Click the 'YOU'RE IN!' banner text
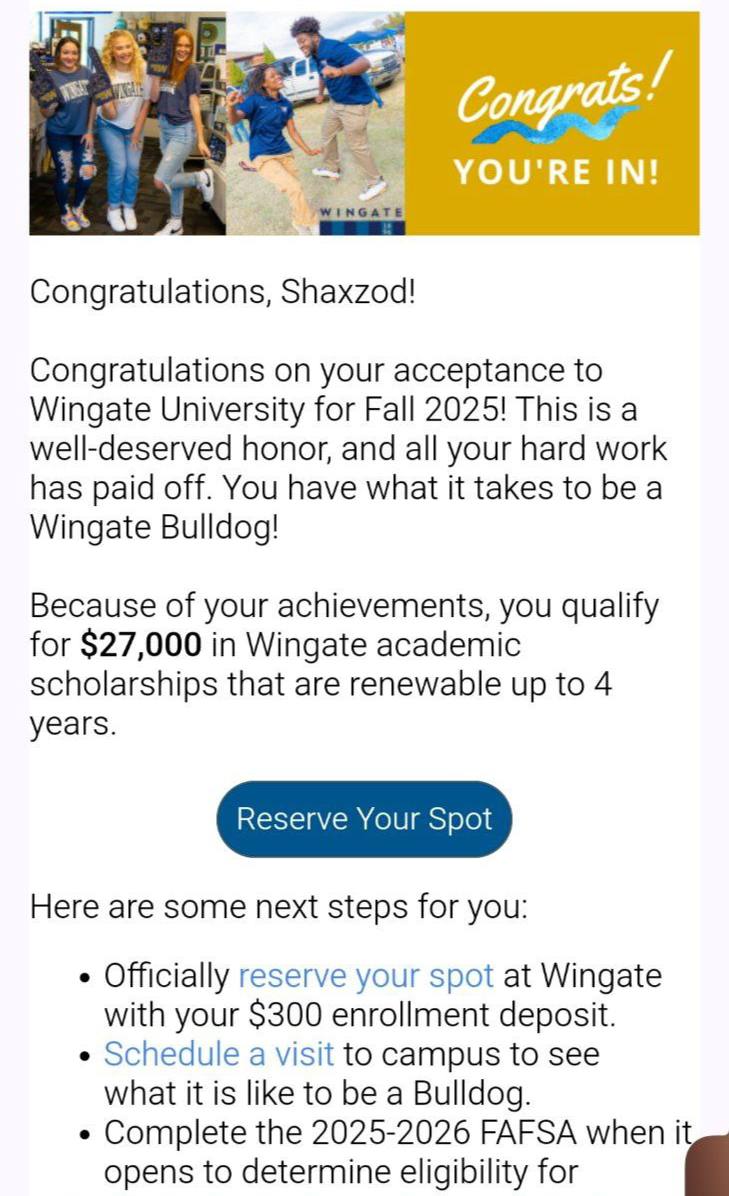The image size is (729, 1196). pyautogui.click(x=556, y=172)
